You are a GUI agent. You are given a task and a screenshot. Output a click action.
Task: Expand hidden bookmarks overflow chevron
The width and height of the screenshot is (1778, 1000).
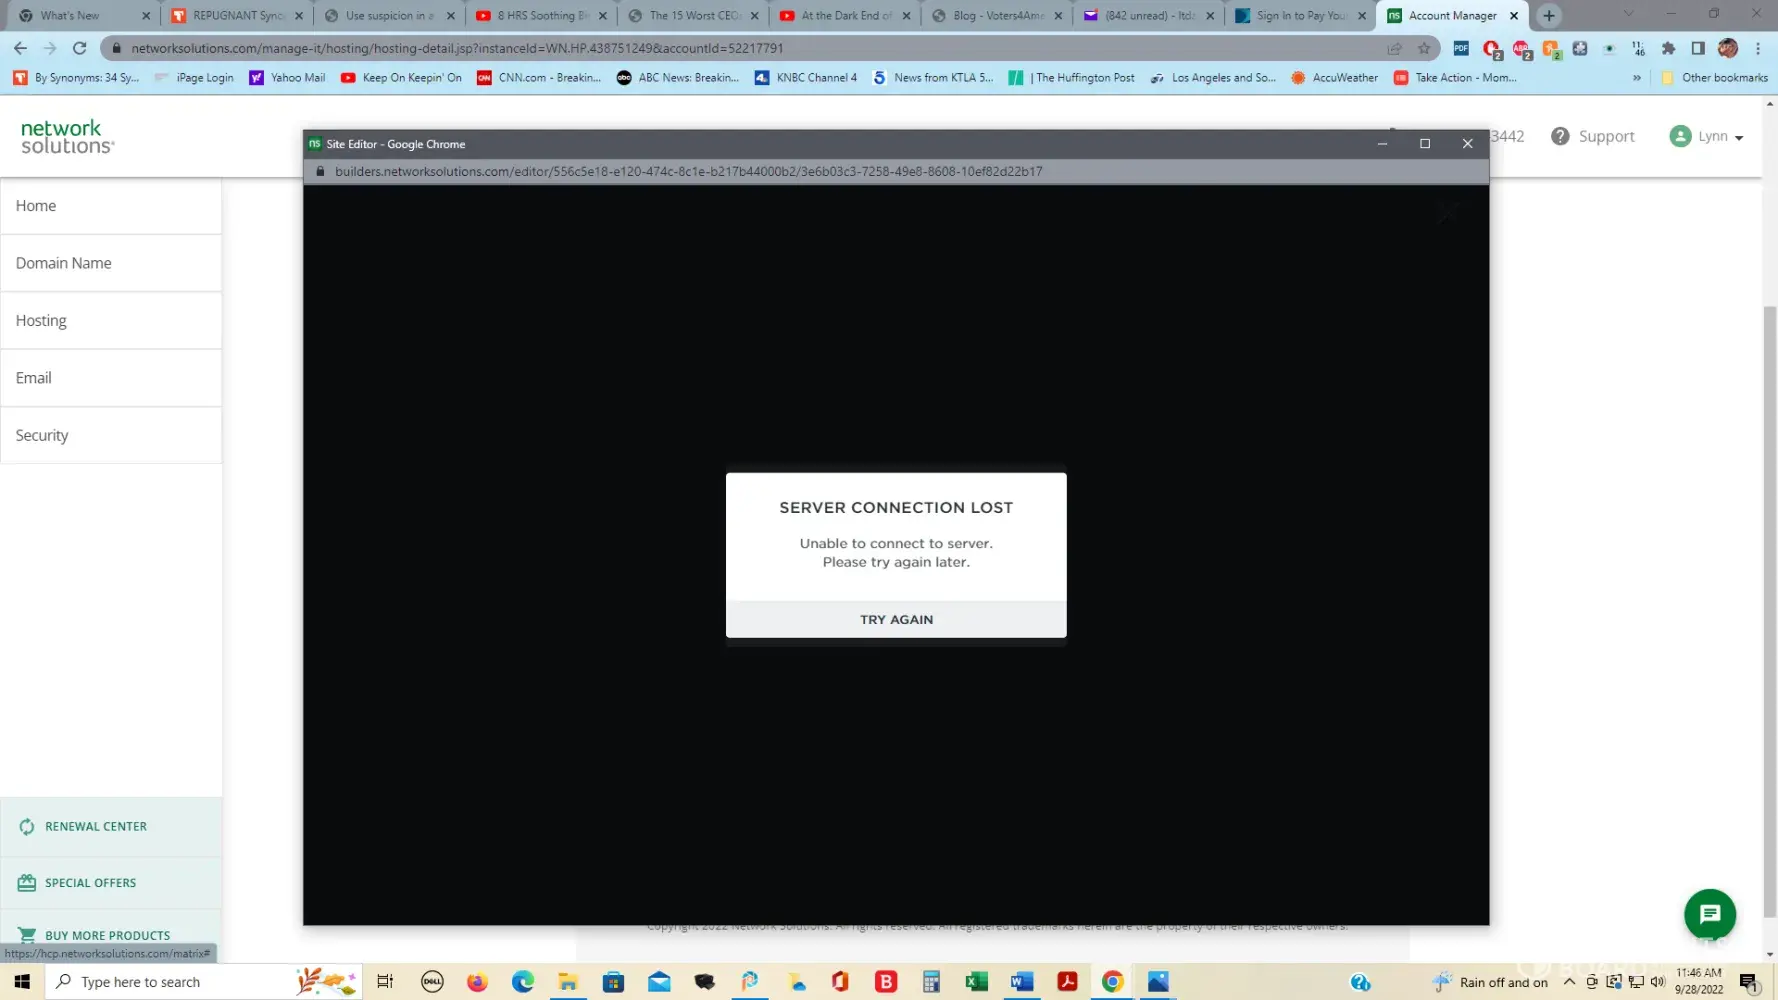1637,77
